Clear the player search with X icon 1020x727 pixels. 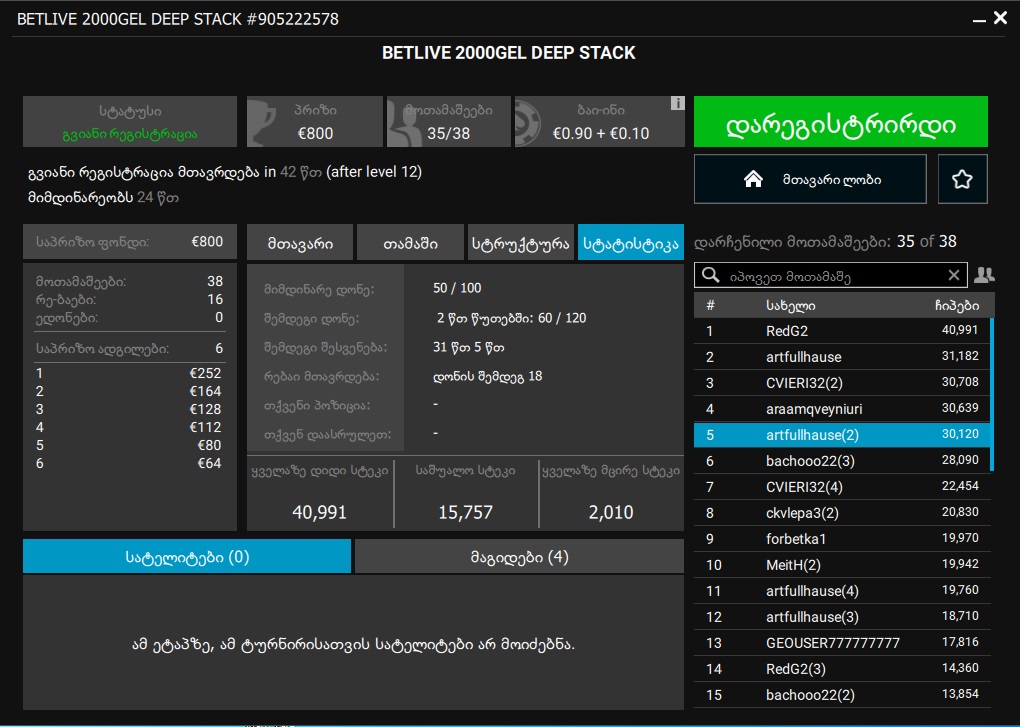954,275
